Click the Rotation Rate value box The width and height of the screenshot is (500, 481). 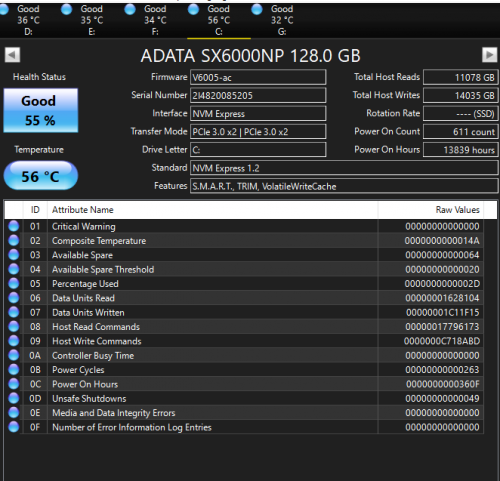pos(461,114)
